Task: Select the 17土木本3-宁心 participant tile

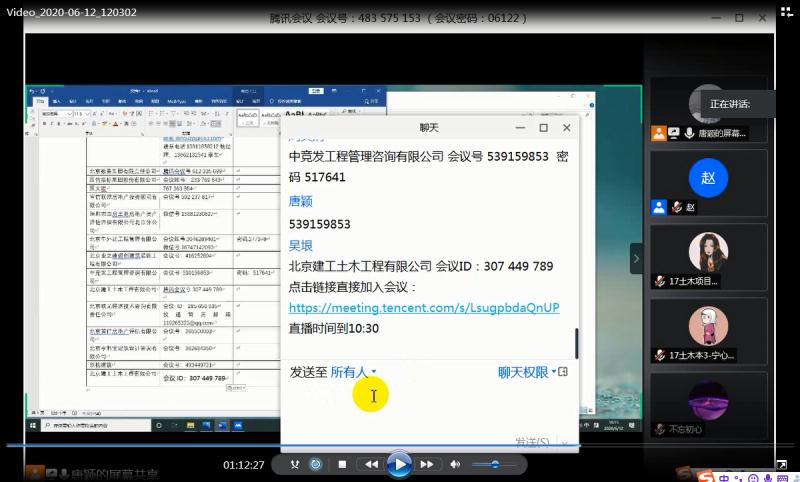Action: pos(709,331)
